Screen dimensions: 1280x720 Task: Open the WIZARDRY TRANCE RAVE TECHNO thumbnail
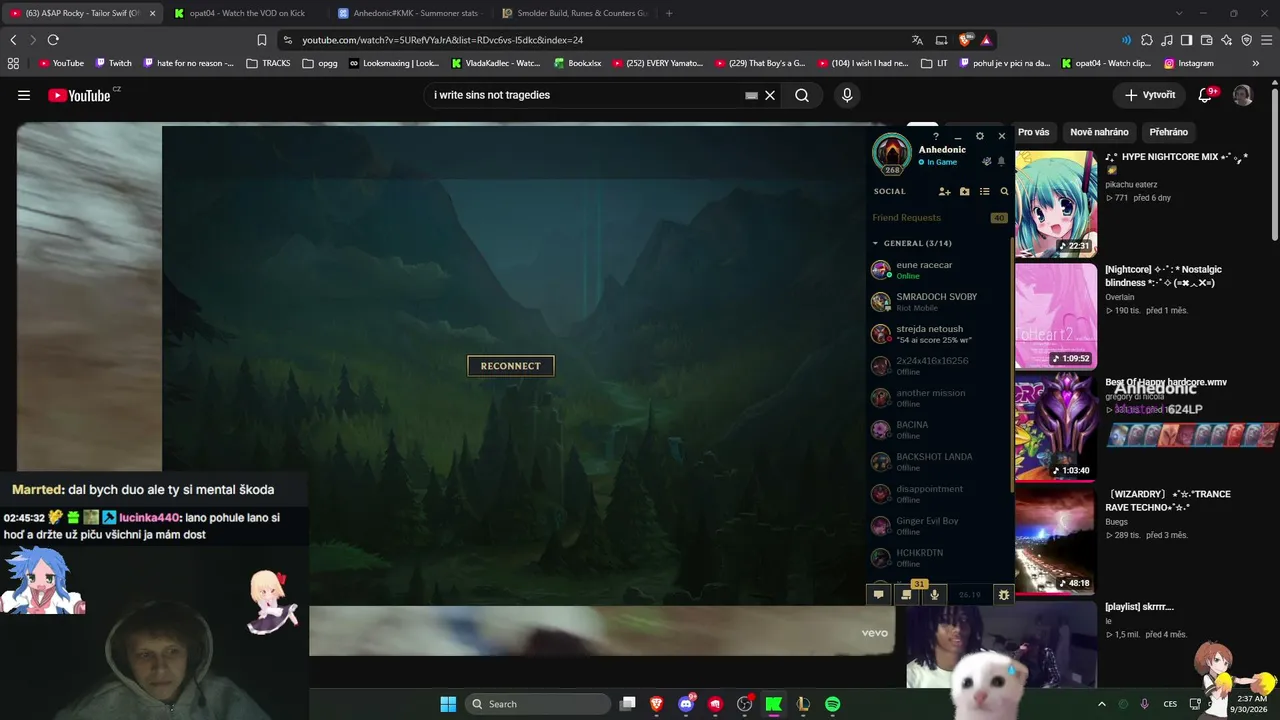click(x=1056, y=540)
